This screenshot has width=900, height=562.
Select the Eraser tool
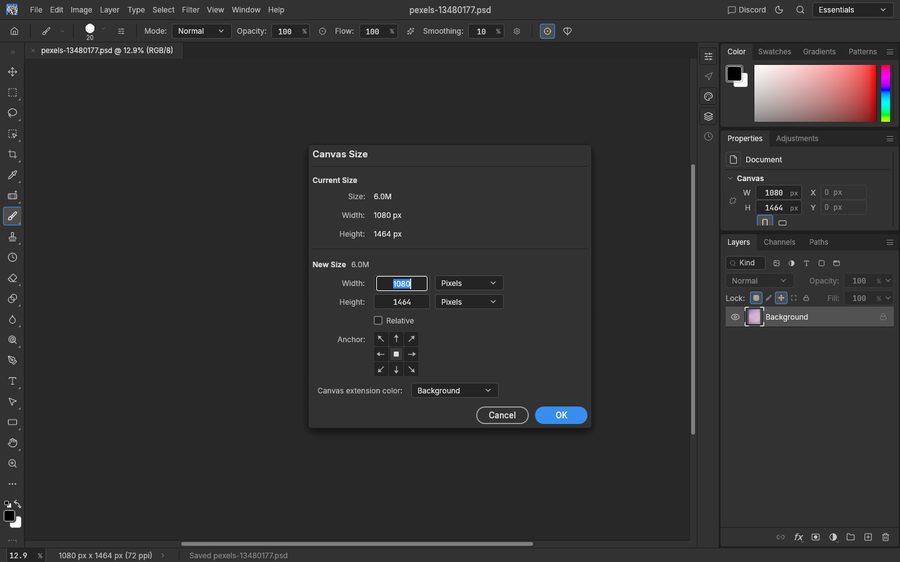pyautogui.click(x=12, y=278)
